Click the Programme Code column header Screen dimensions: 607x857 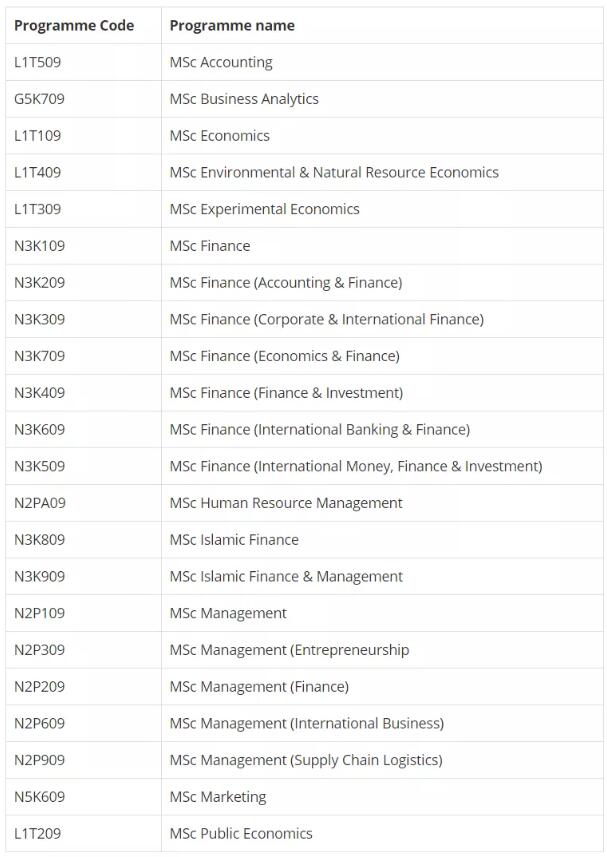74,26
